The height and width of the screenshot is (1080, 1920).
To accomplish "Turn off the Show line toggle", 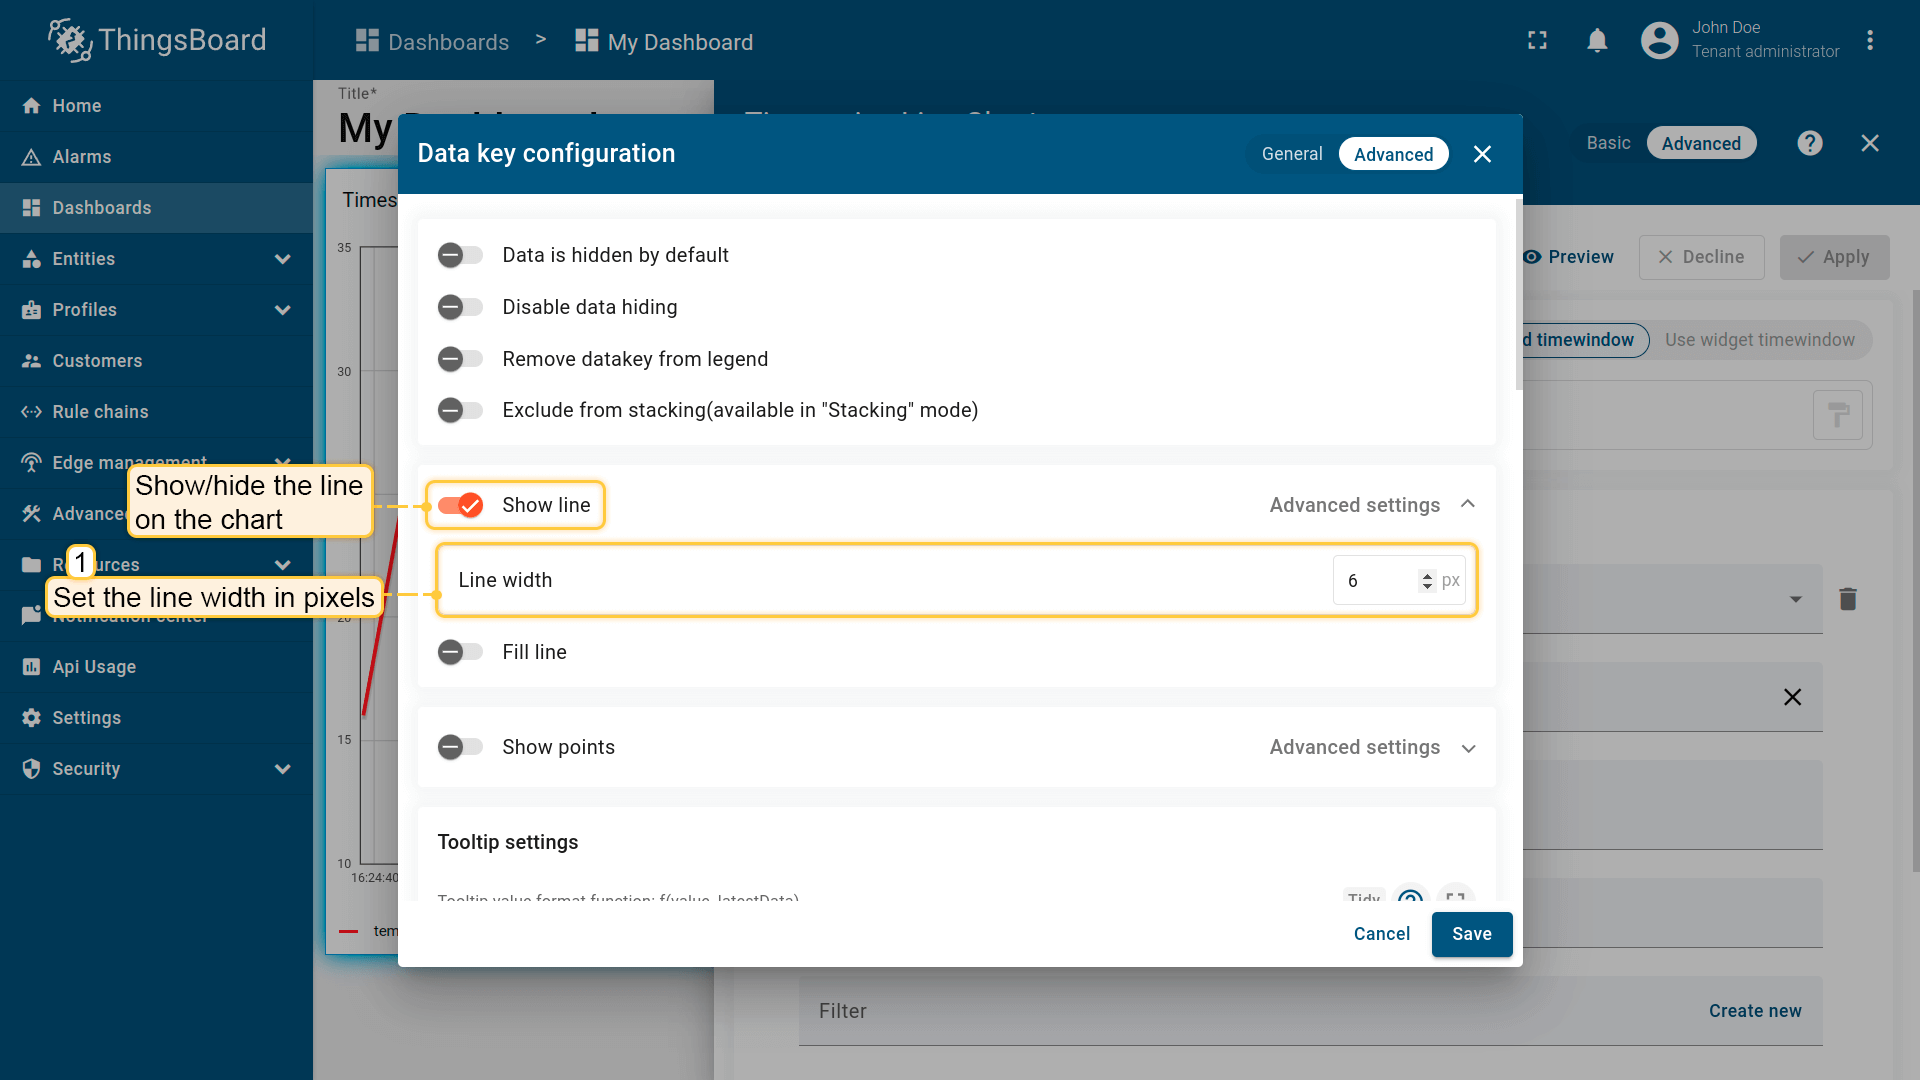I will pyautogui.click(x=461, y=506).
